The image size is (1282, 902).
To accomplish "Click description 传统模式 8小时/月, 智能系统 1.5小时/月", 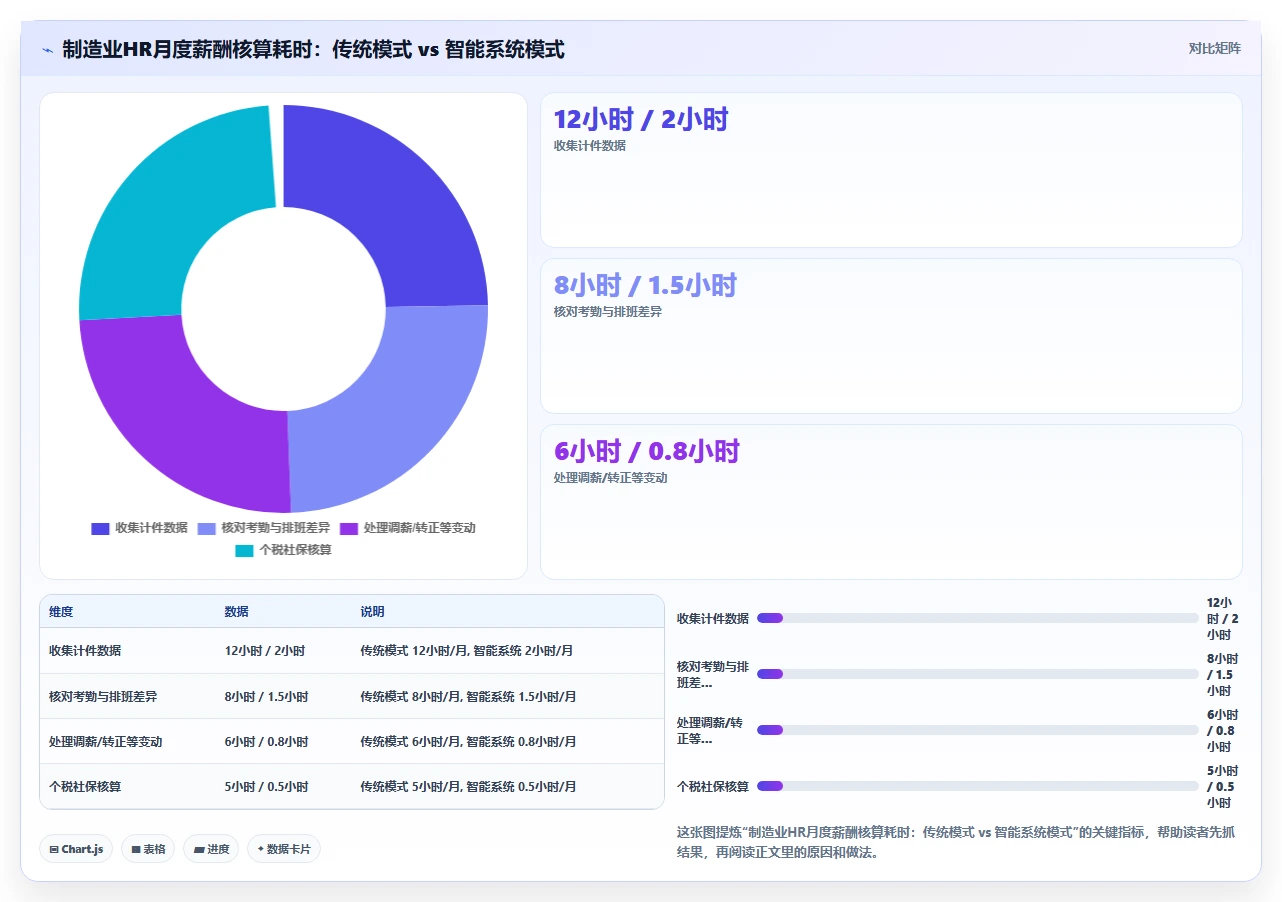I will (469, 697).
